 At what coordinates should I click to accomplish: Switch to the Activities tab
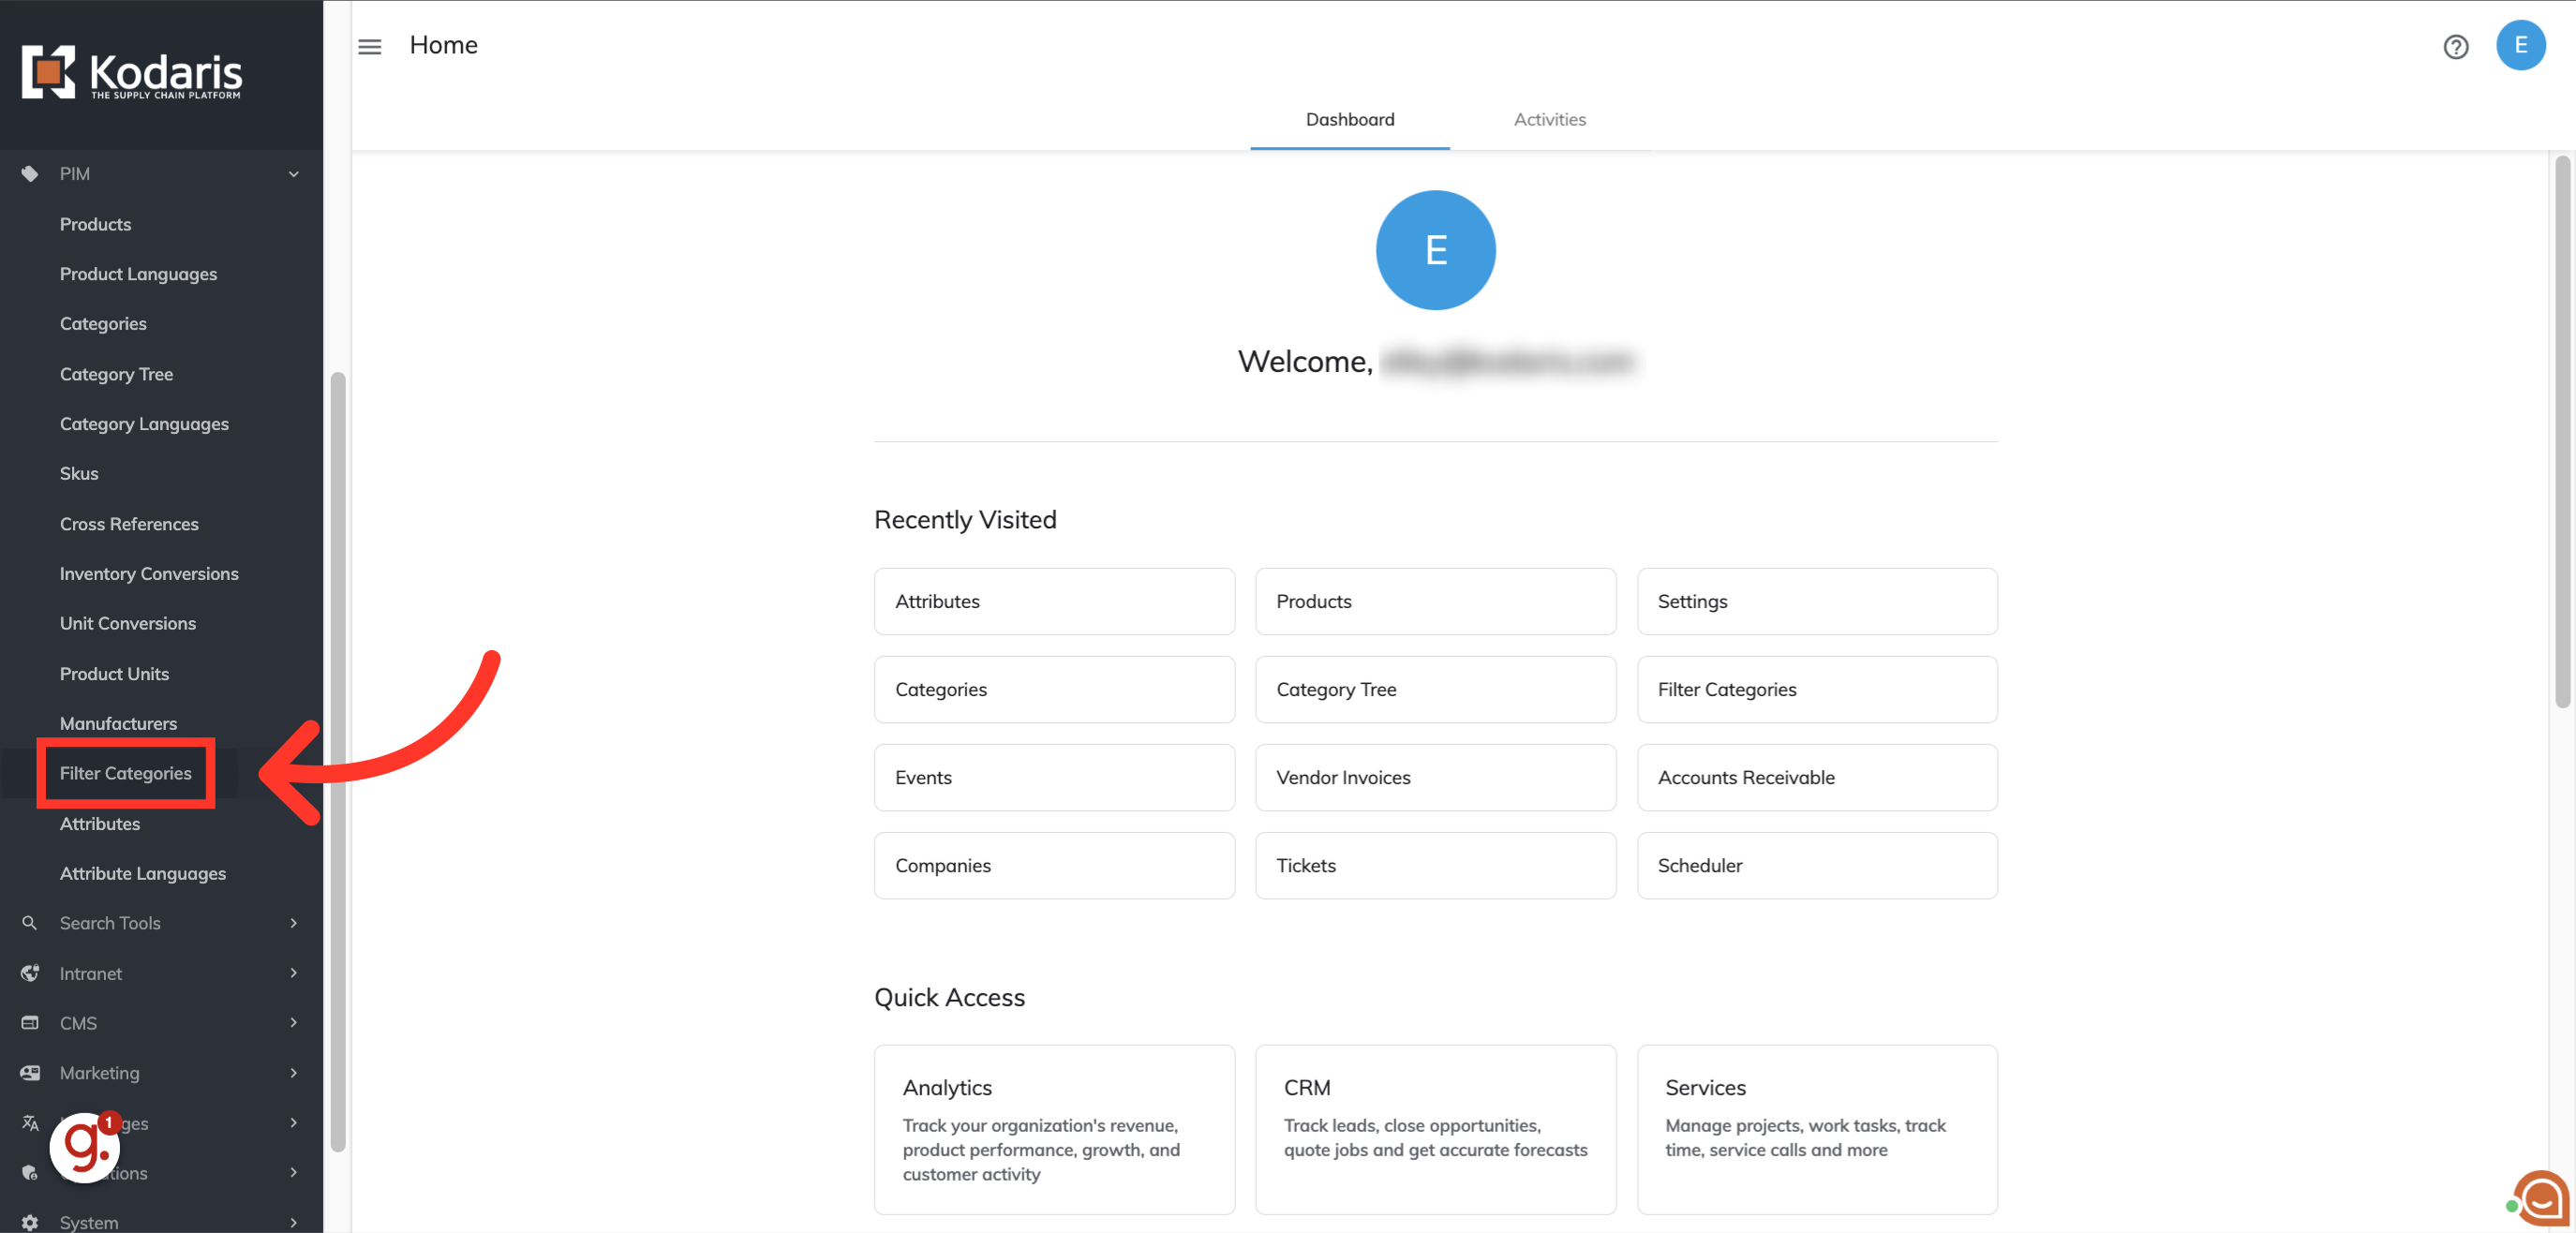point(1549,120)
